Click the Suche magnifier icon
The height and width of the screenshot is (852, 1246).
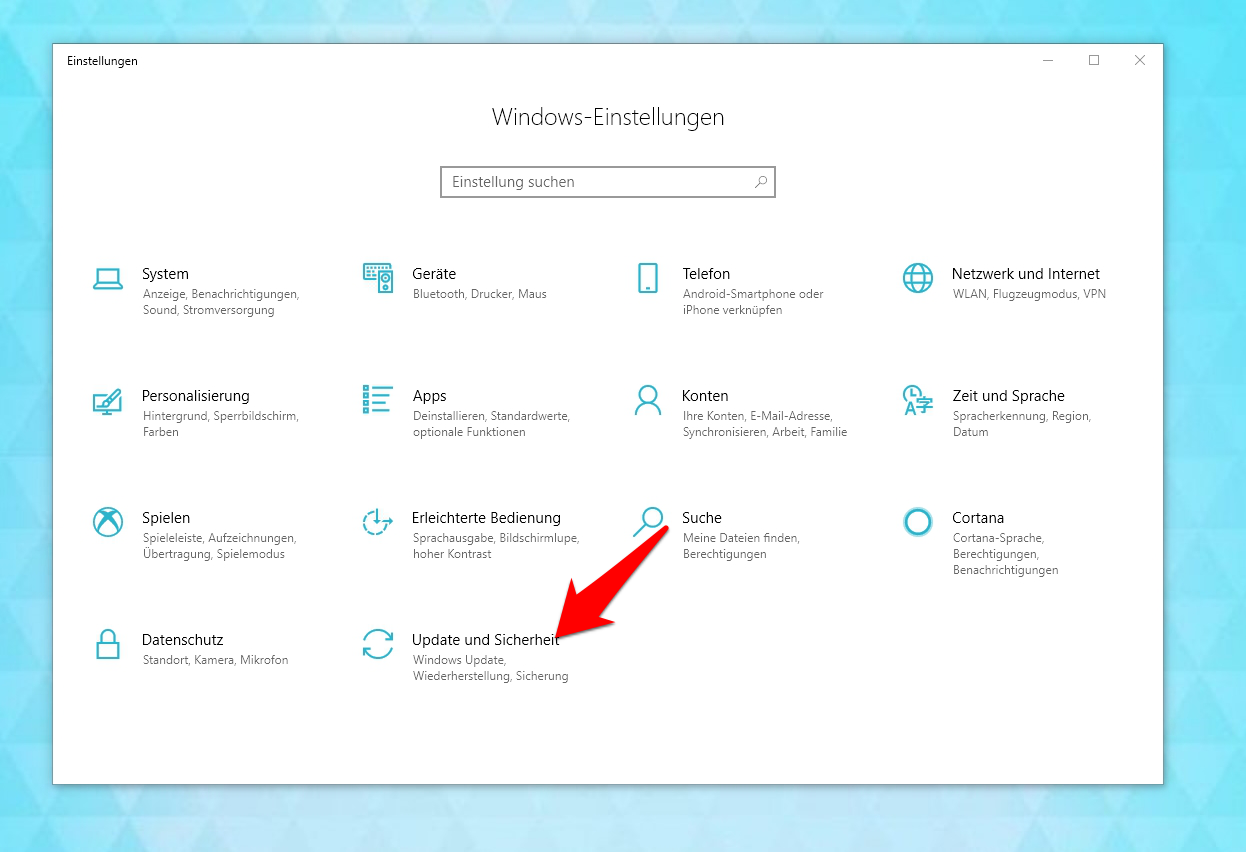tap(648, 522)
